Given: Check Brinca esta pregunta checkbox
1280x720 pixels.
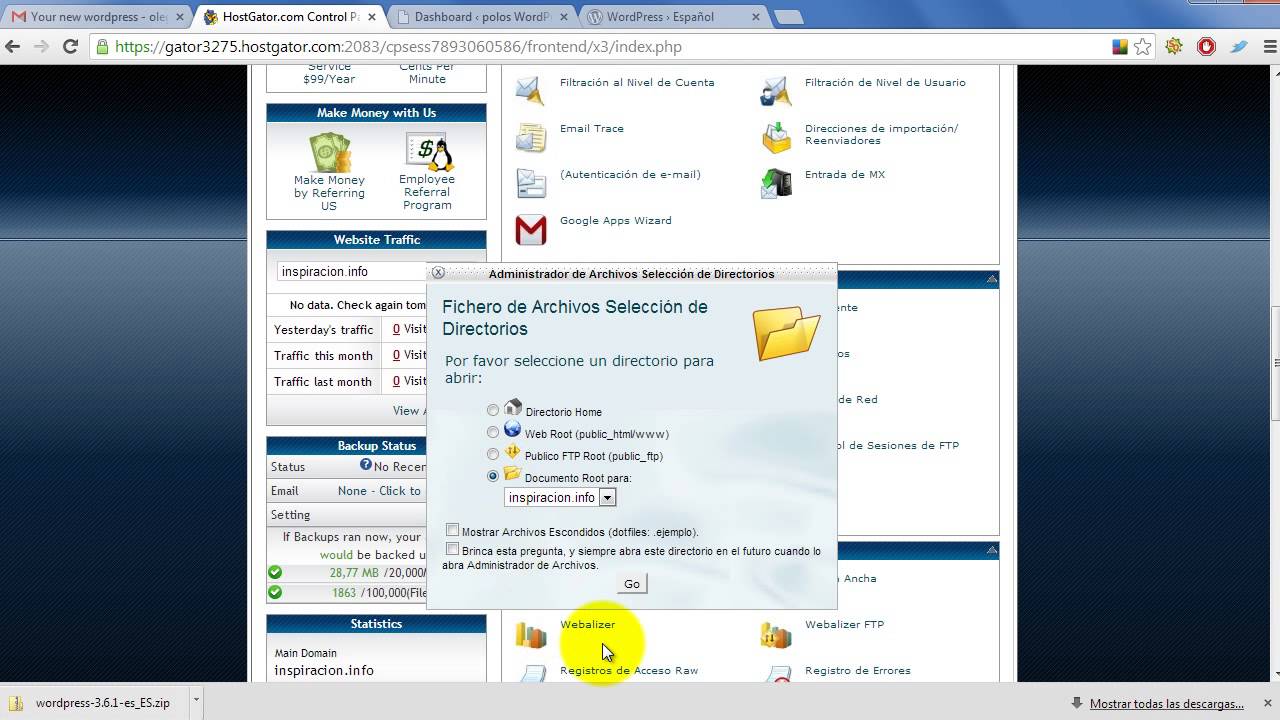Looking at the screenshot, I should tap(453, 549).
